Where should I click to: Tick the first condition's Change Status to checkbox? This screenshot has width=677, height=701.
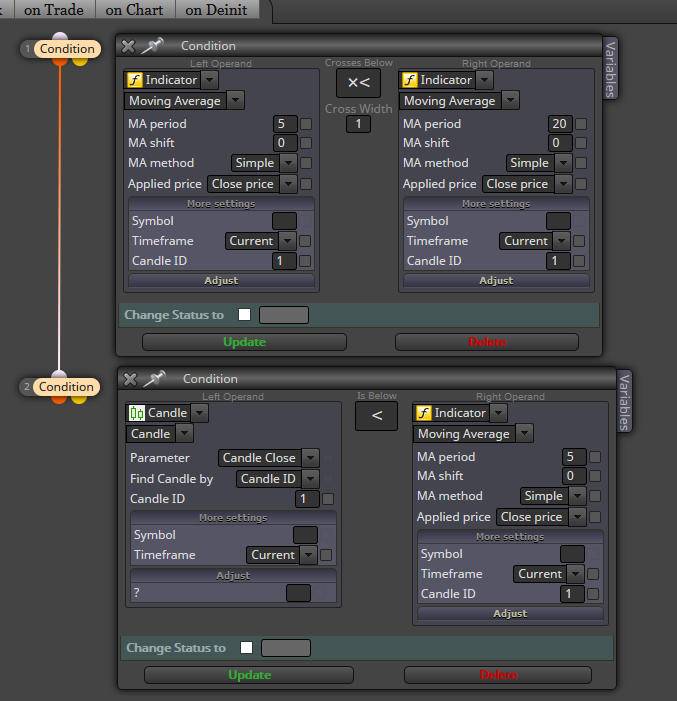pyautogui.click(x=245, y=315)
